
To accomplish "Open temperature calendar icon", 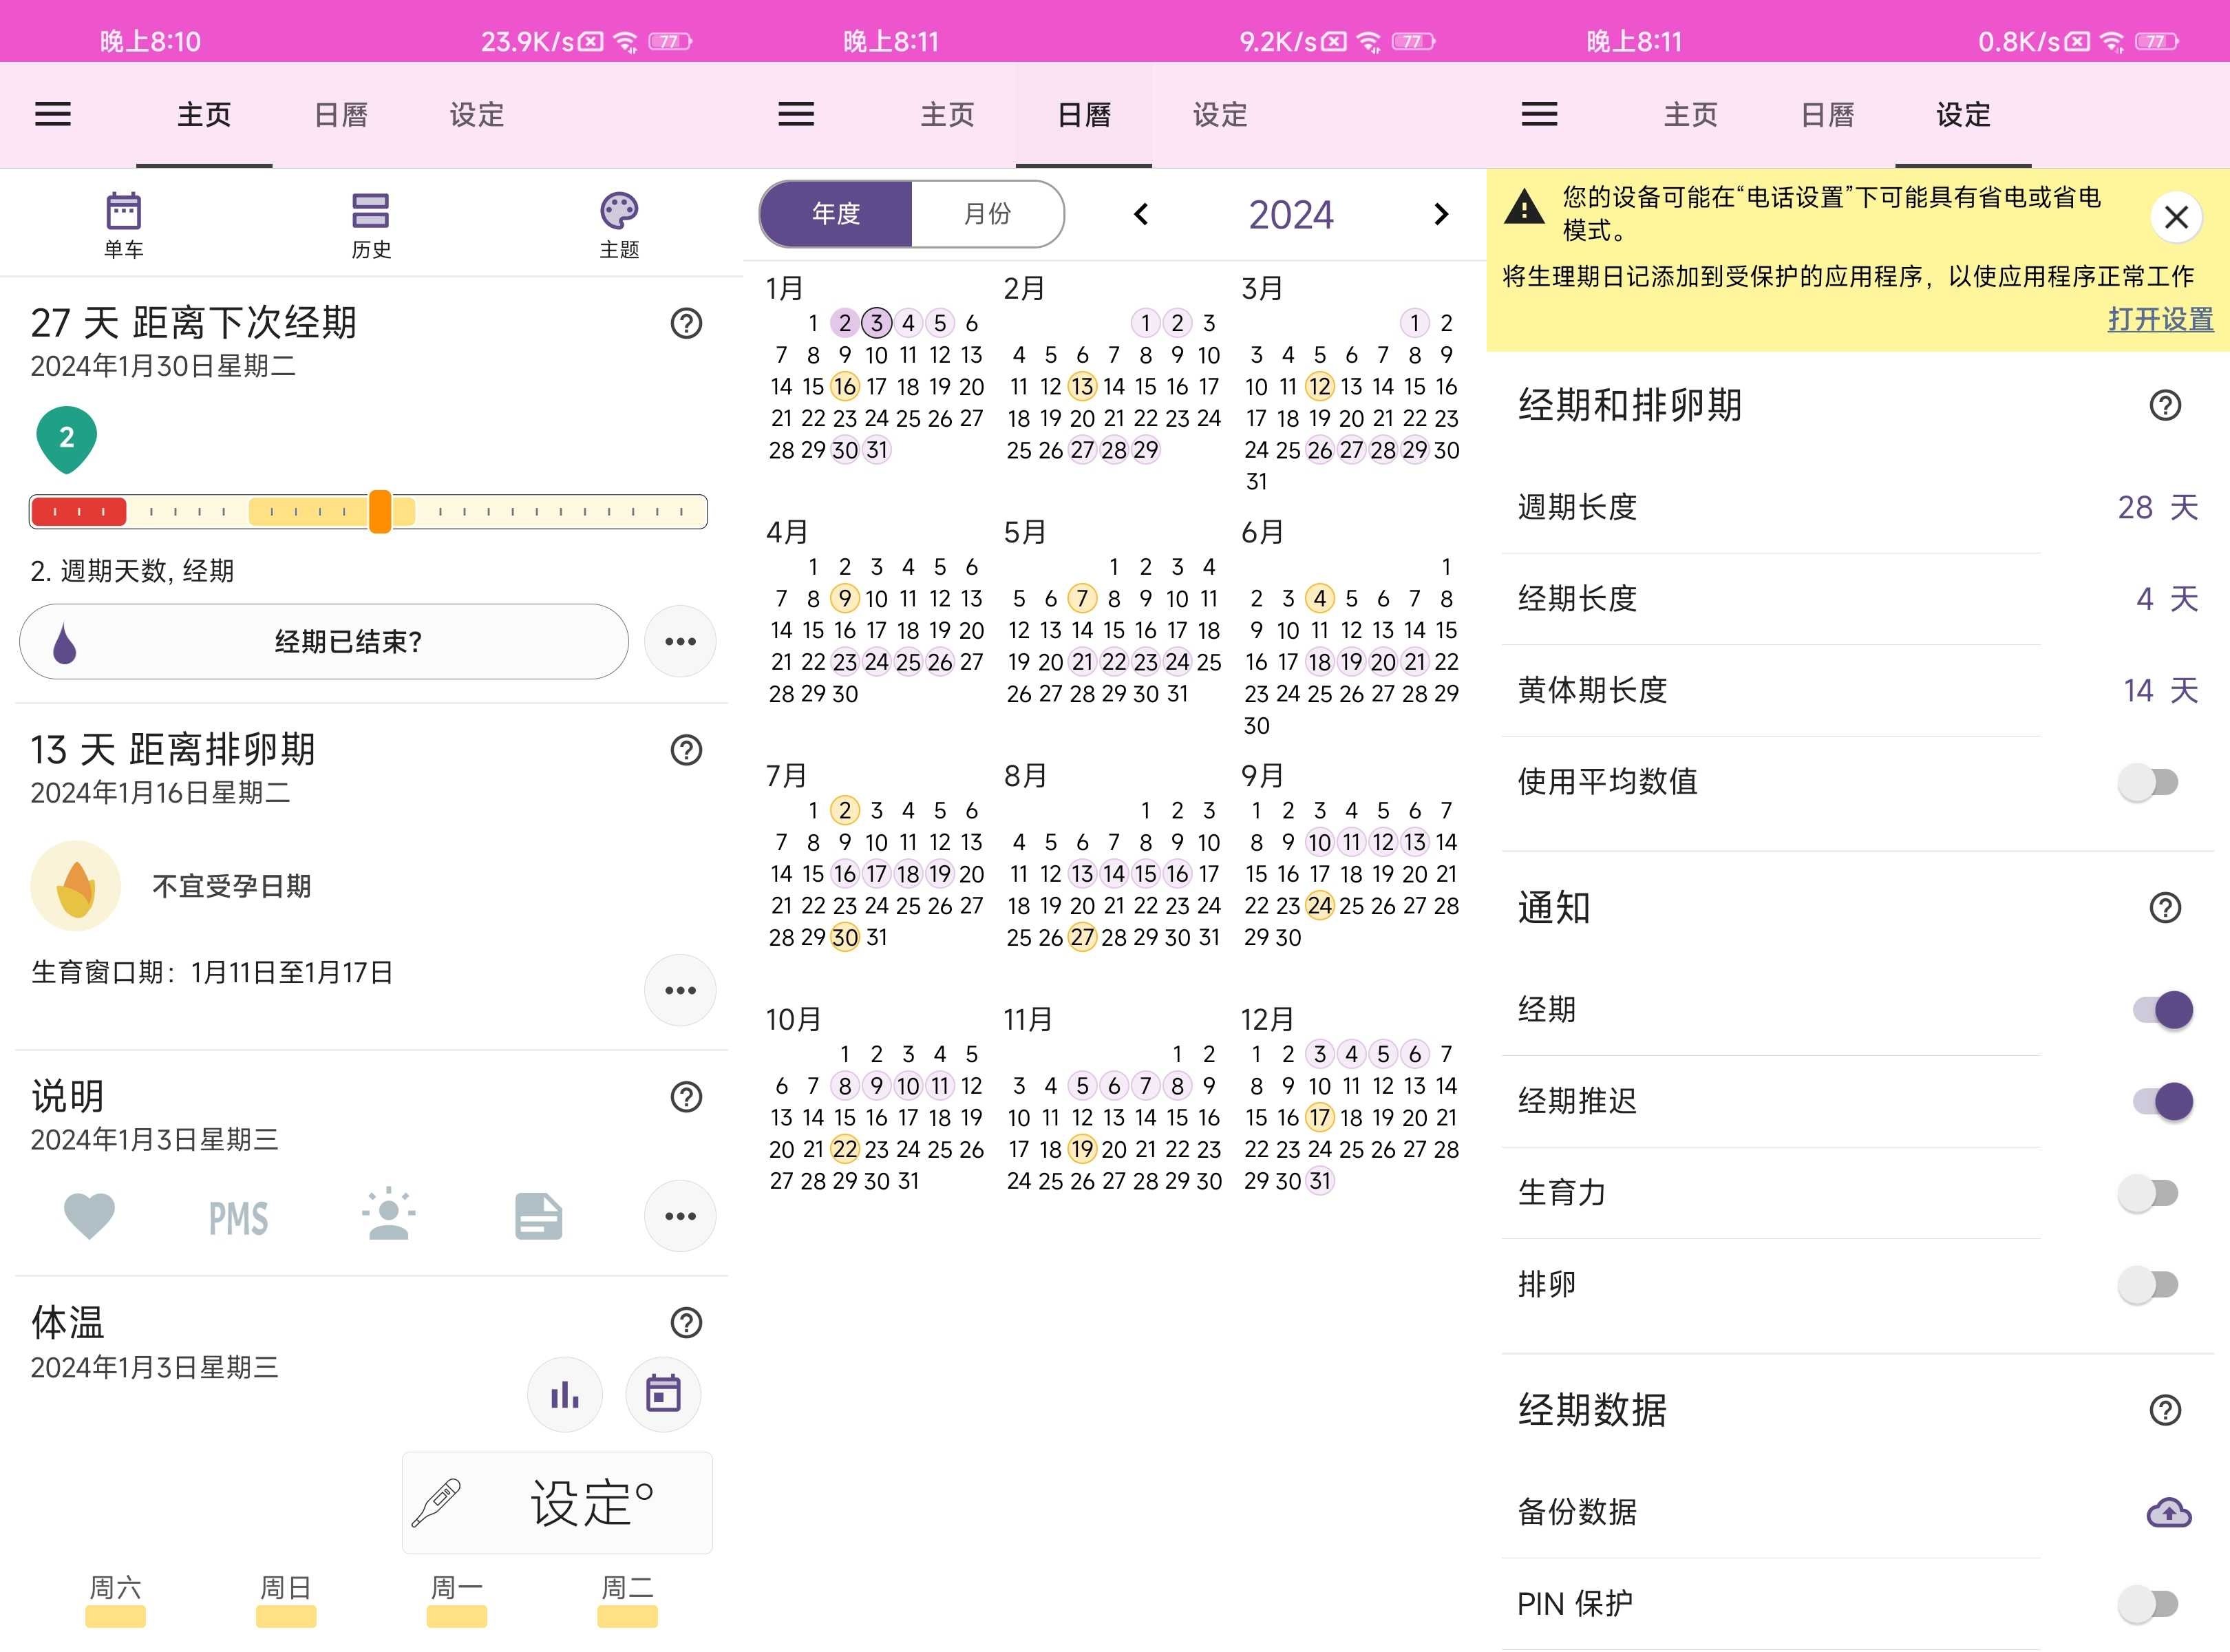I will [x=663, y=1394].
